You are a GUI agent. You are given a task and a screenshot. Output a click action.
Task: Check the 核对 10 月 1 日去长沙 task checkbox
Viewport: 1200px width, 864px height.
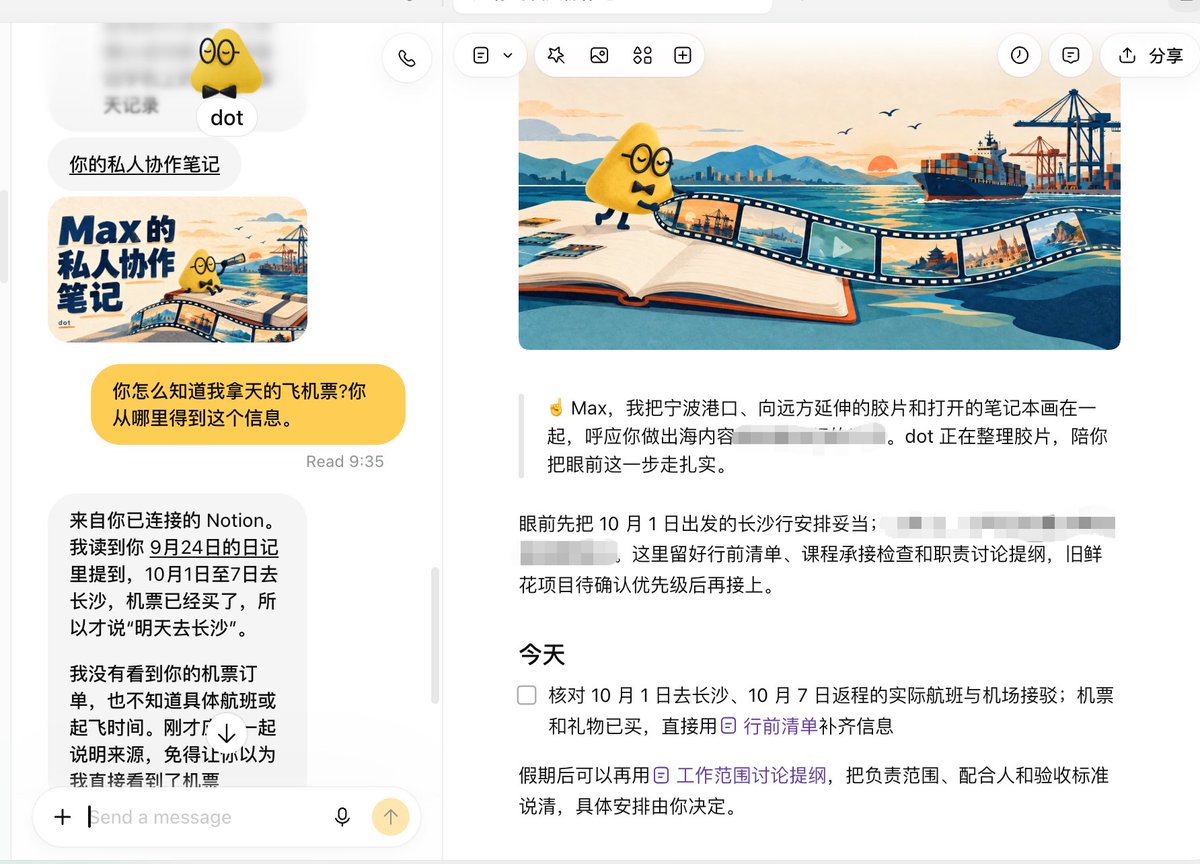click(527, 695)
